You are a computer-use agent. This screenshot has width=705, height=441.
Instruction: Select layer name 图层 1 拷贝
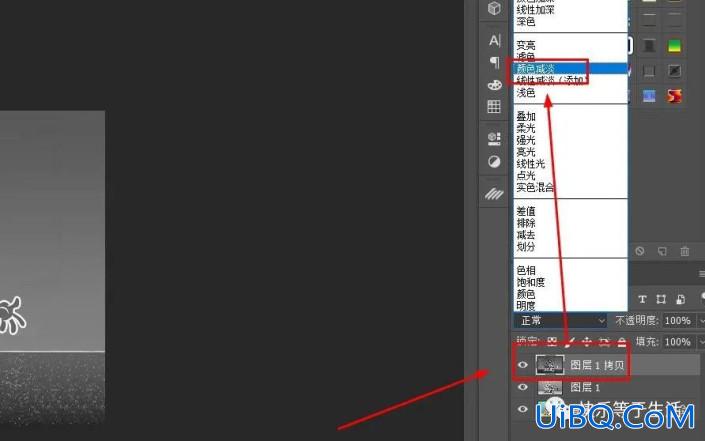tap(597, 365)
